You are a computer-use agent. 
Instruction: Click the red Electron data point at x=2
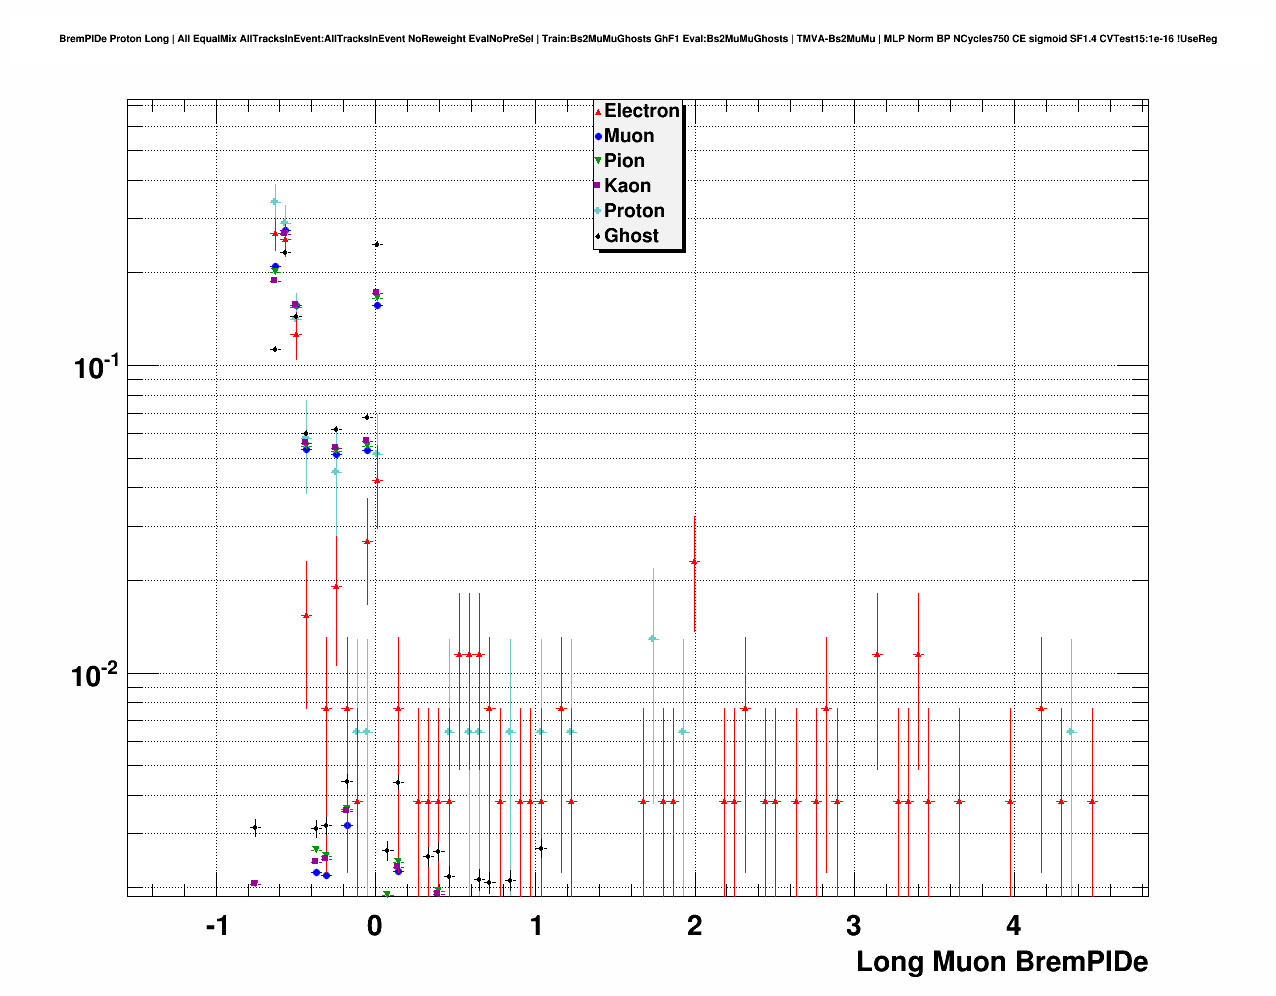tap(694, 562)
